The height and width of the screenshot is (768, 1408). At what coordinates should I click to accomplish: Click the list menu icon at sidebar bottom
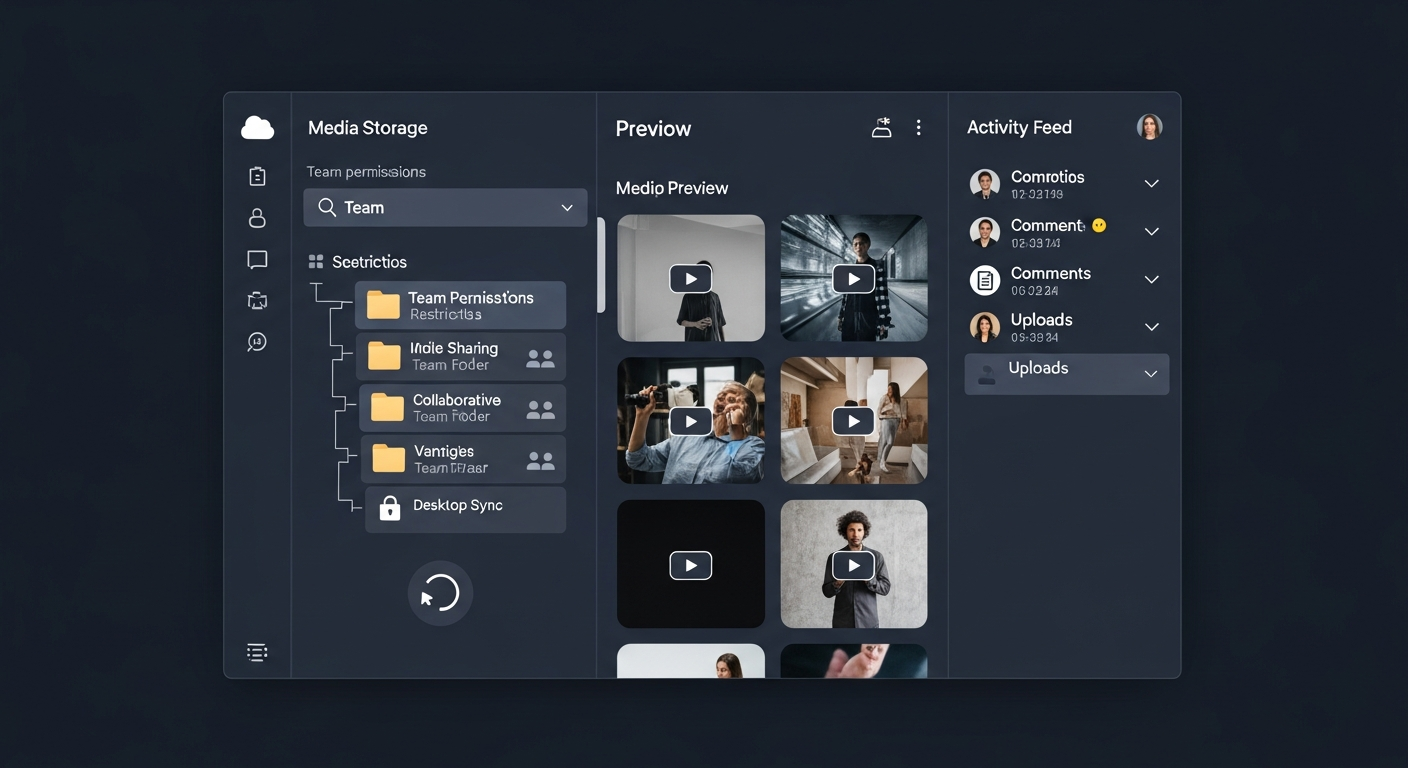pos(257,653)
